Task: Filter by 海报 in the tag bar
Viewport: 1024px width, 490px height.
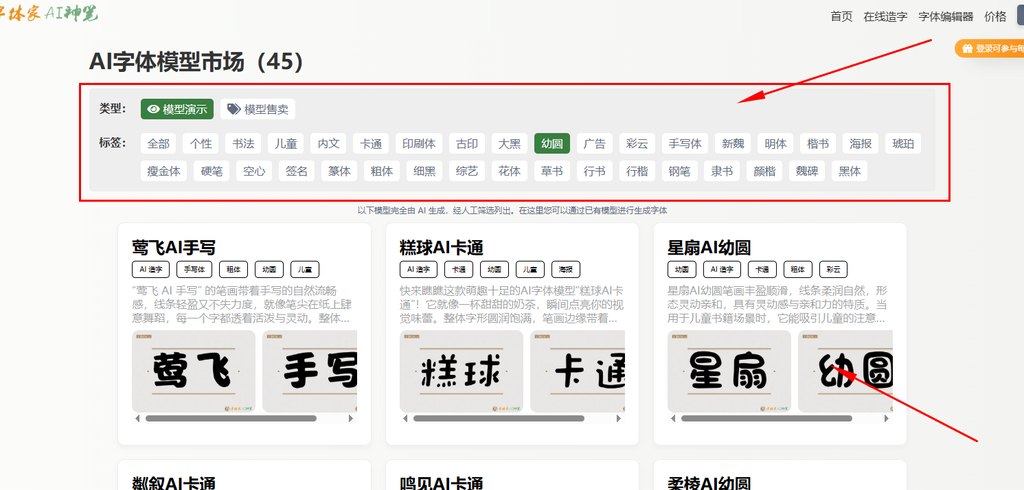Action: [x=861, y=144]
